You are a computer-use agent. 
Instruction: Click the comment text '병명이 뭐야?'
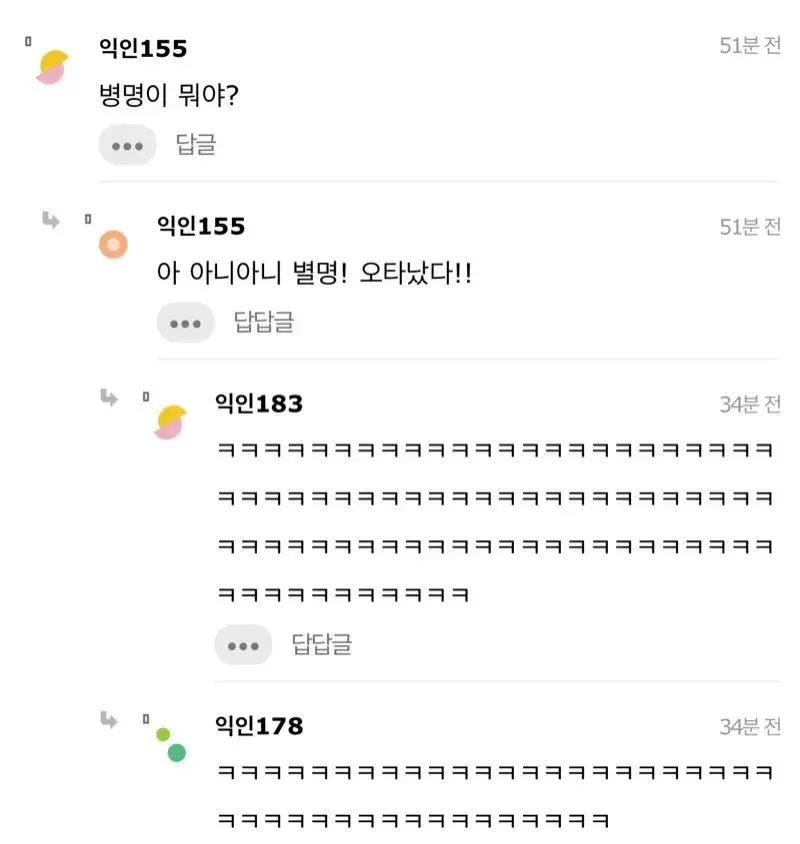pyautogui.click(x=169, y=96)
